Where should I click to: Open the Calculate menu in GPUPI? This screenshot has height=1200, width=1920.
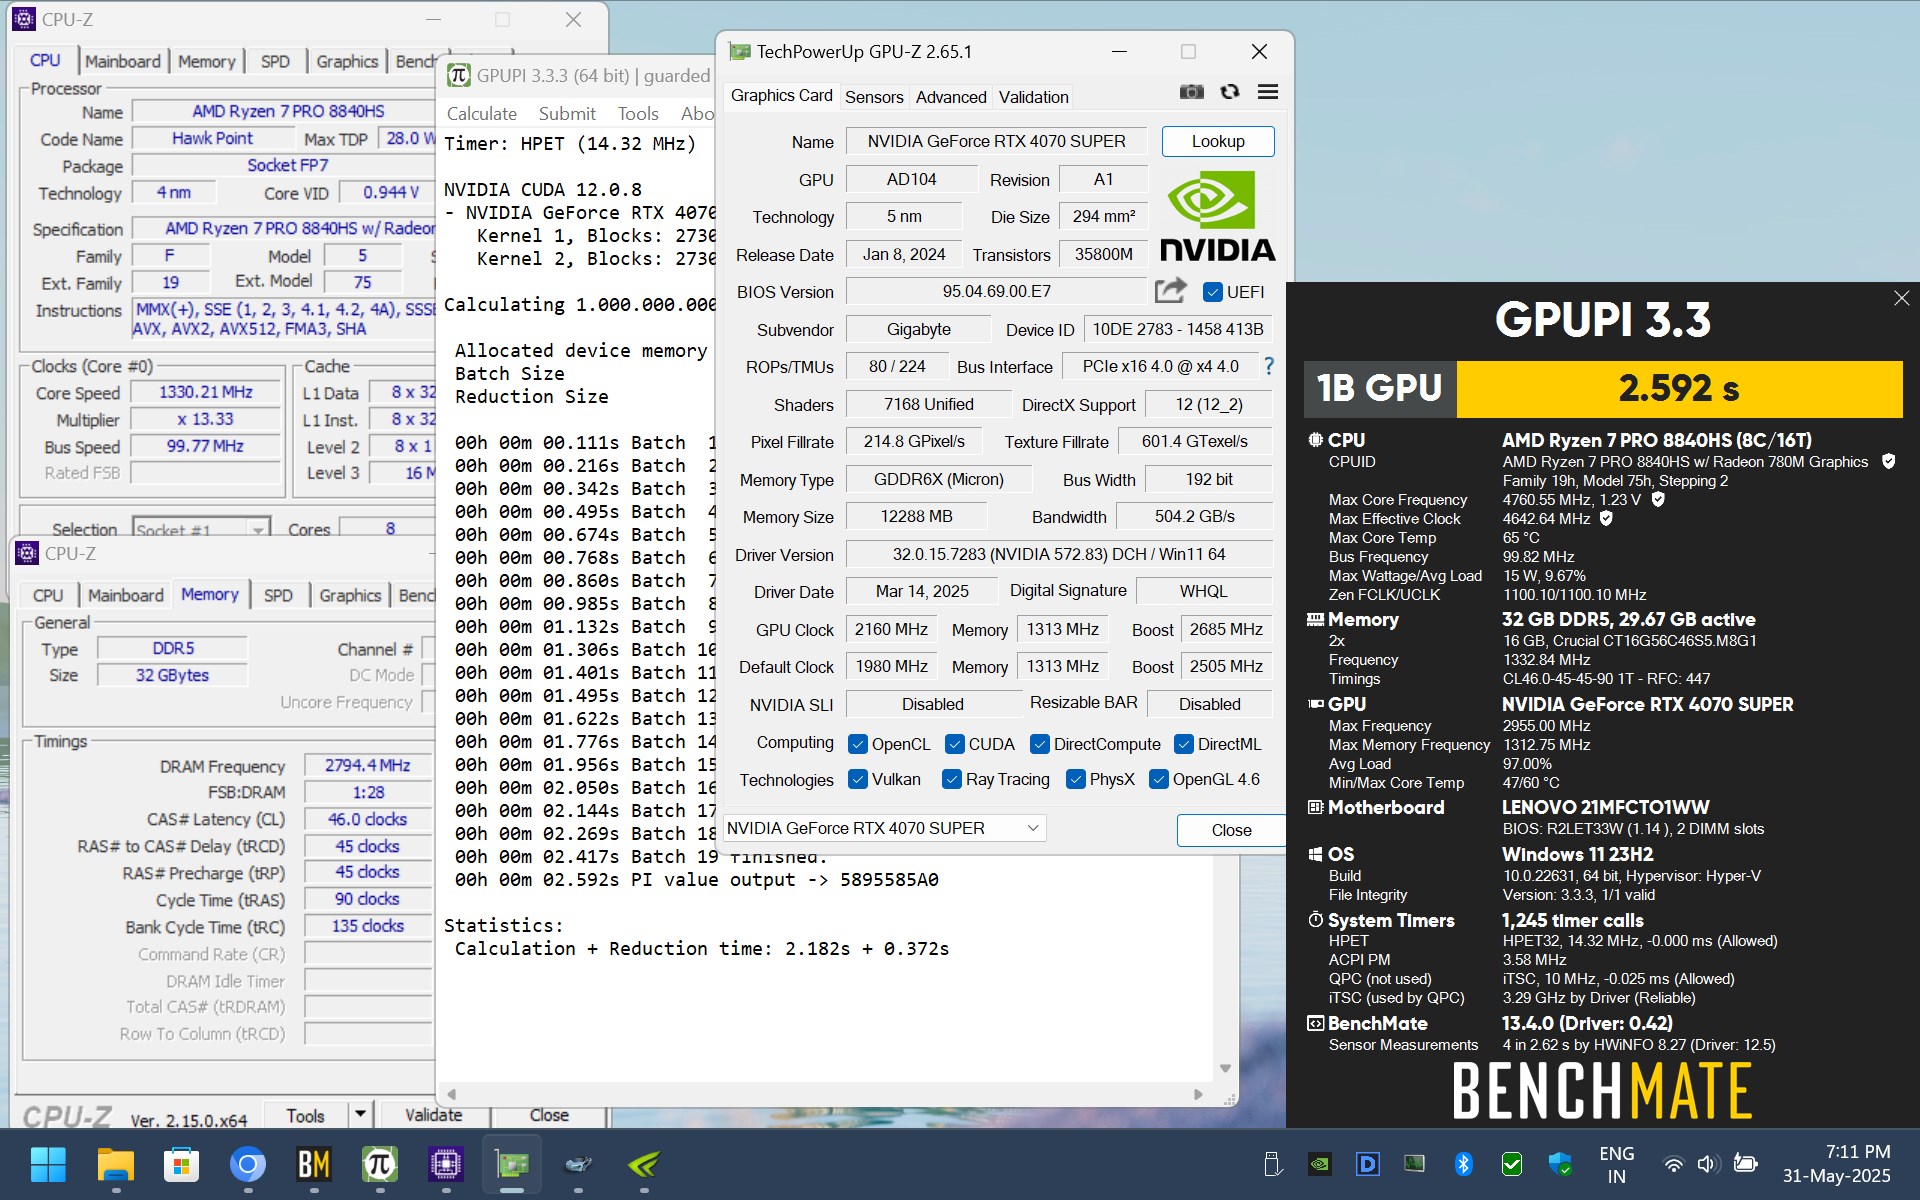pyautogui.click(x=481, y=114)
